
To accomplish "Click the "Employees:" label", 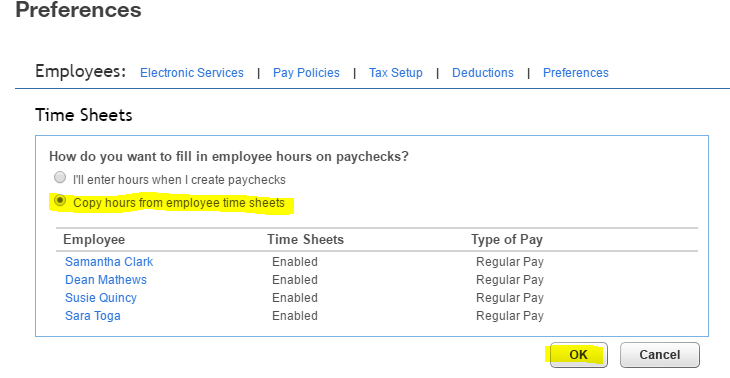I will coord(81,72).
